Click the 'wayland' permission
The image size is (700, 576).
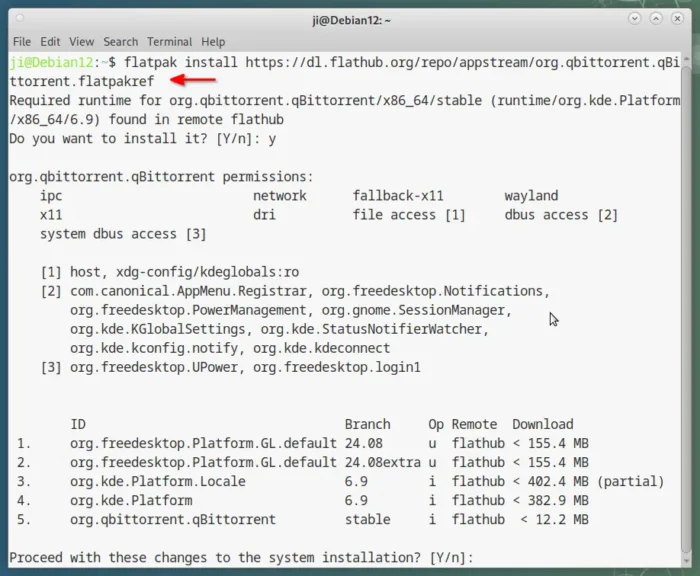click(531, 196)
